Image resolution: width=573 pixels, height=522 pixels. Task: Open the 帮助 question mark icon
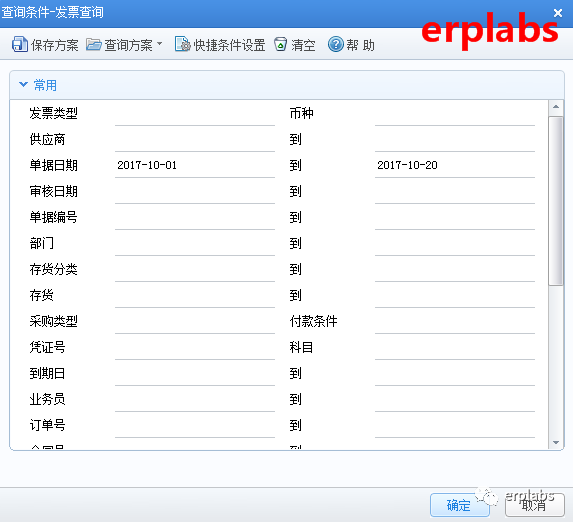pyautogui.click(x=335, y=45)
